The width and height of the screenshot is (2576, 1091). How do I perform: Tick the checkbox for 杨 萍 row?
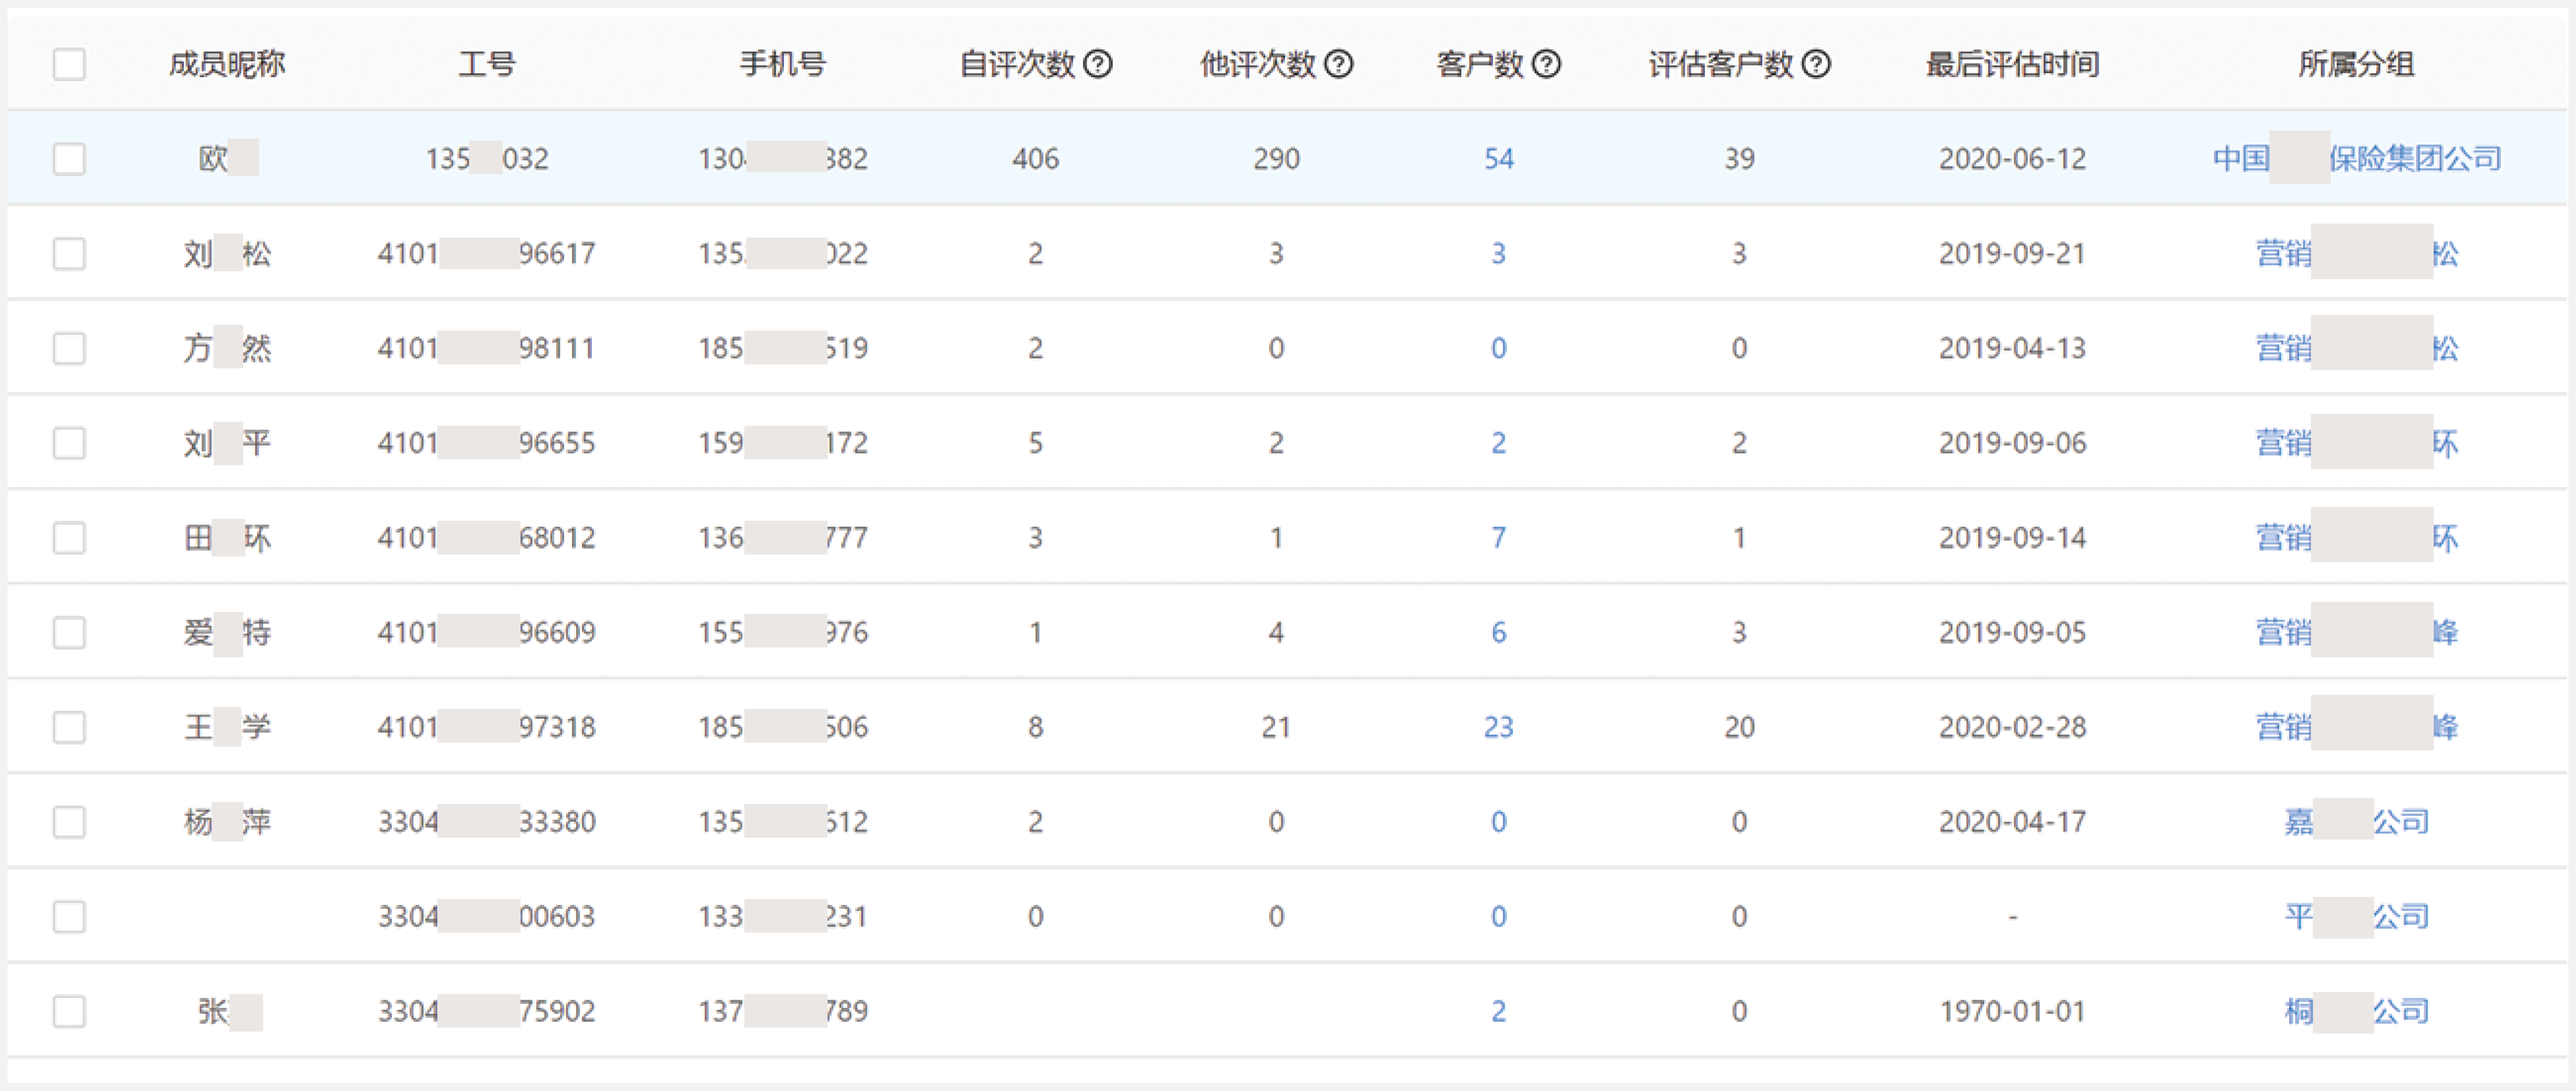69,822
